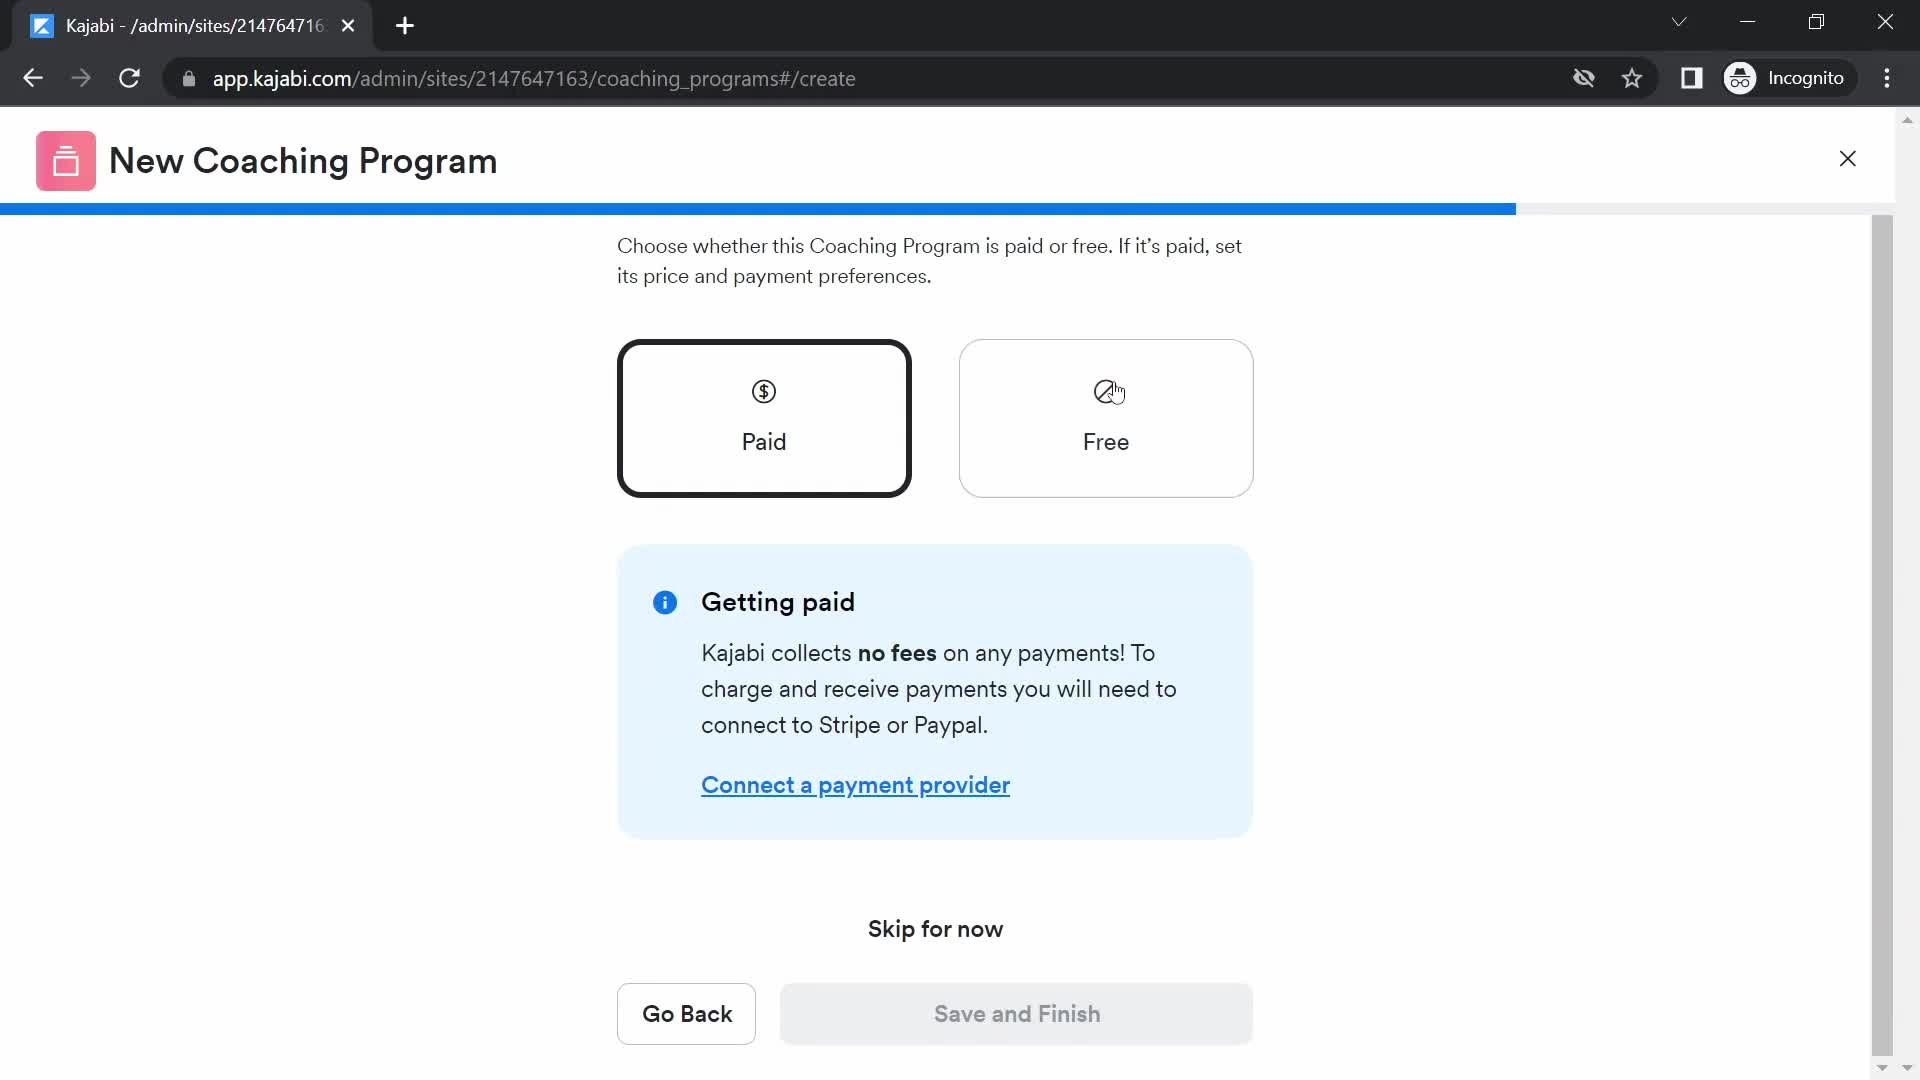Reload the Kajabi page
Image resolution: width=1920 pixels, height=1080 pixels.
click(129, 78)
